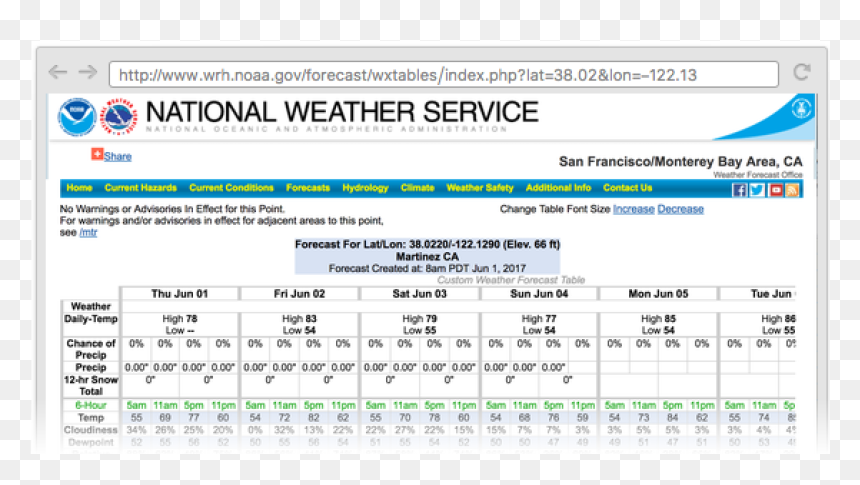860x485 pixels.
Task: Go back with the browser back arrow
Action: coord(58,72)
